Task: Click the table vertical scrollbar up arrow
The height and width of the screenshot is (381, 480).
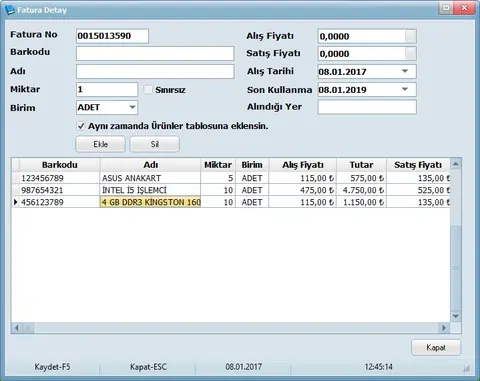Action: (x=456, y=164)
